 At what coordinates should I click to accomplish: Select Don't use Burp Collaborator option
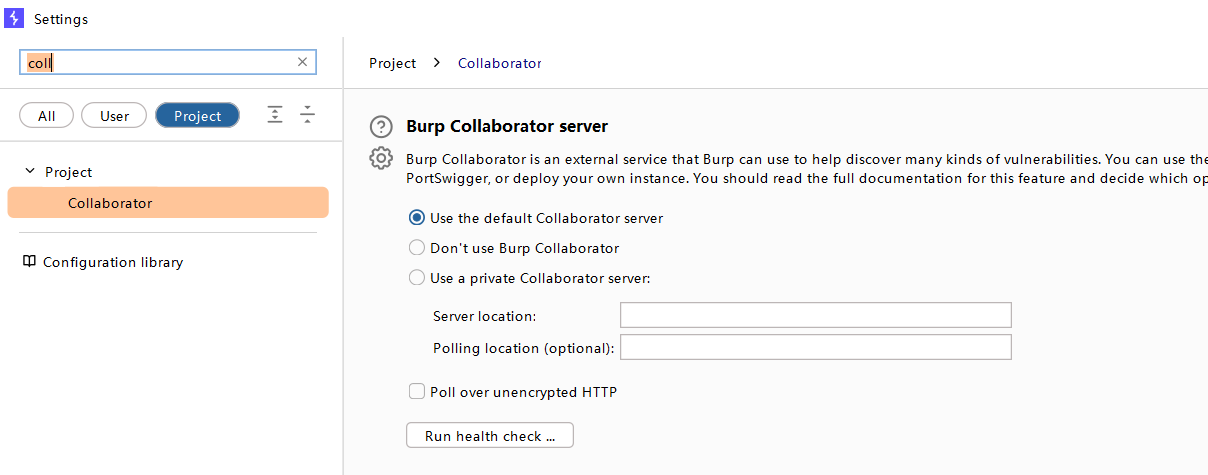point(417,248)
